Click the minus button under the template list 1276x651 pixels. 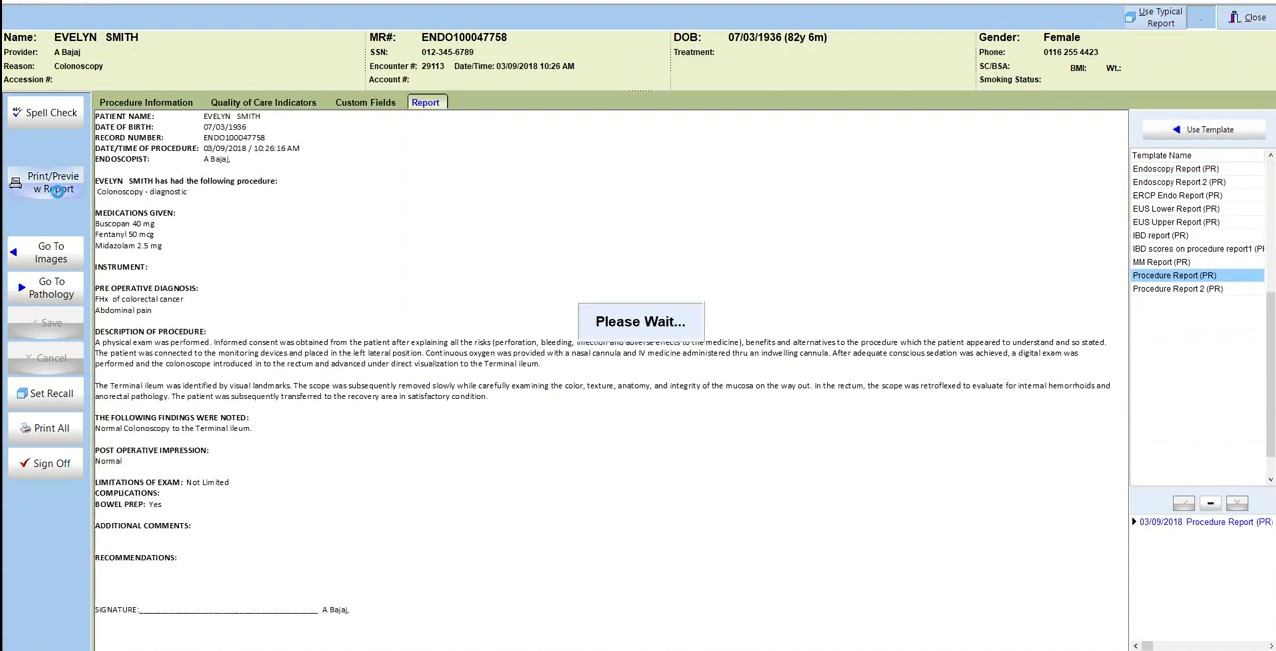[x=1210, y=502]
